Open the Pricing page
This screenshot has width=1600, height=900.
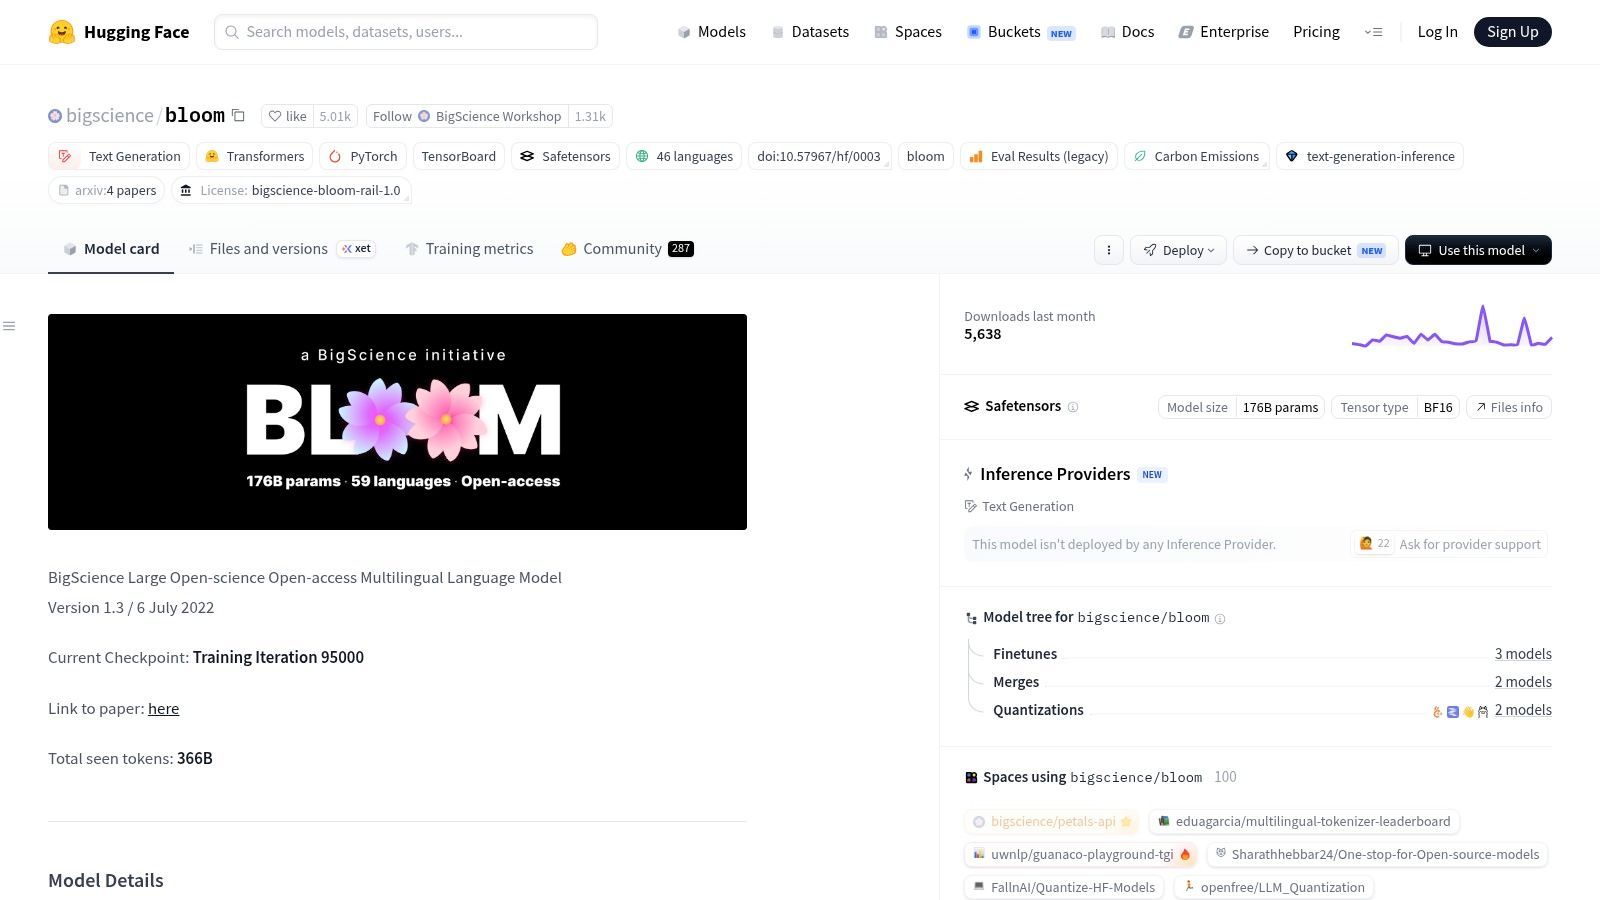1316,32
